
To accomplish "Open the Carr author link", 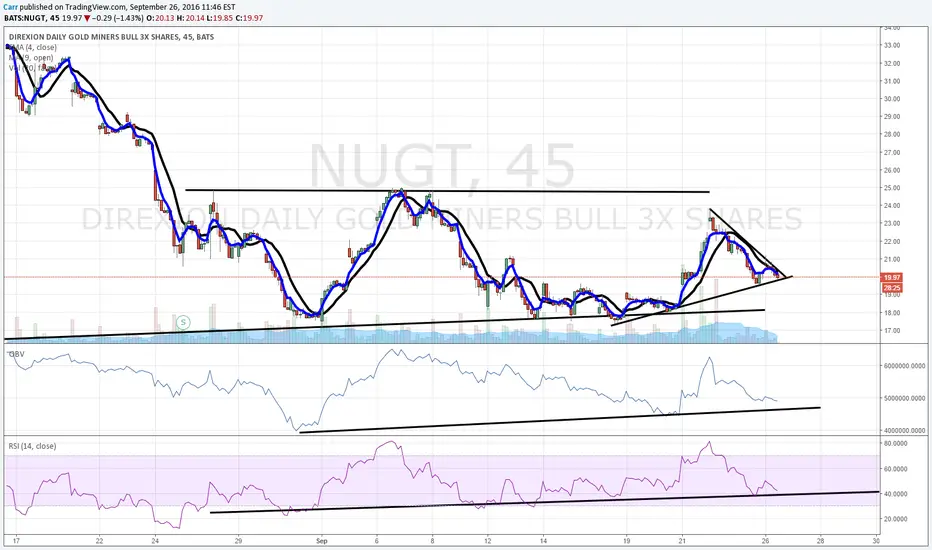I will pos(10,7).
